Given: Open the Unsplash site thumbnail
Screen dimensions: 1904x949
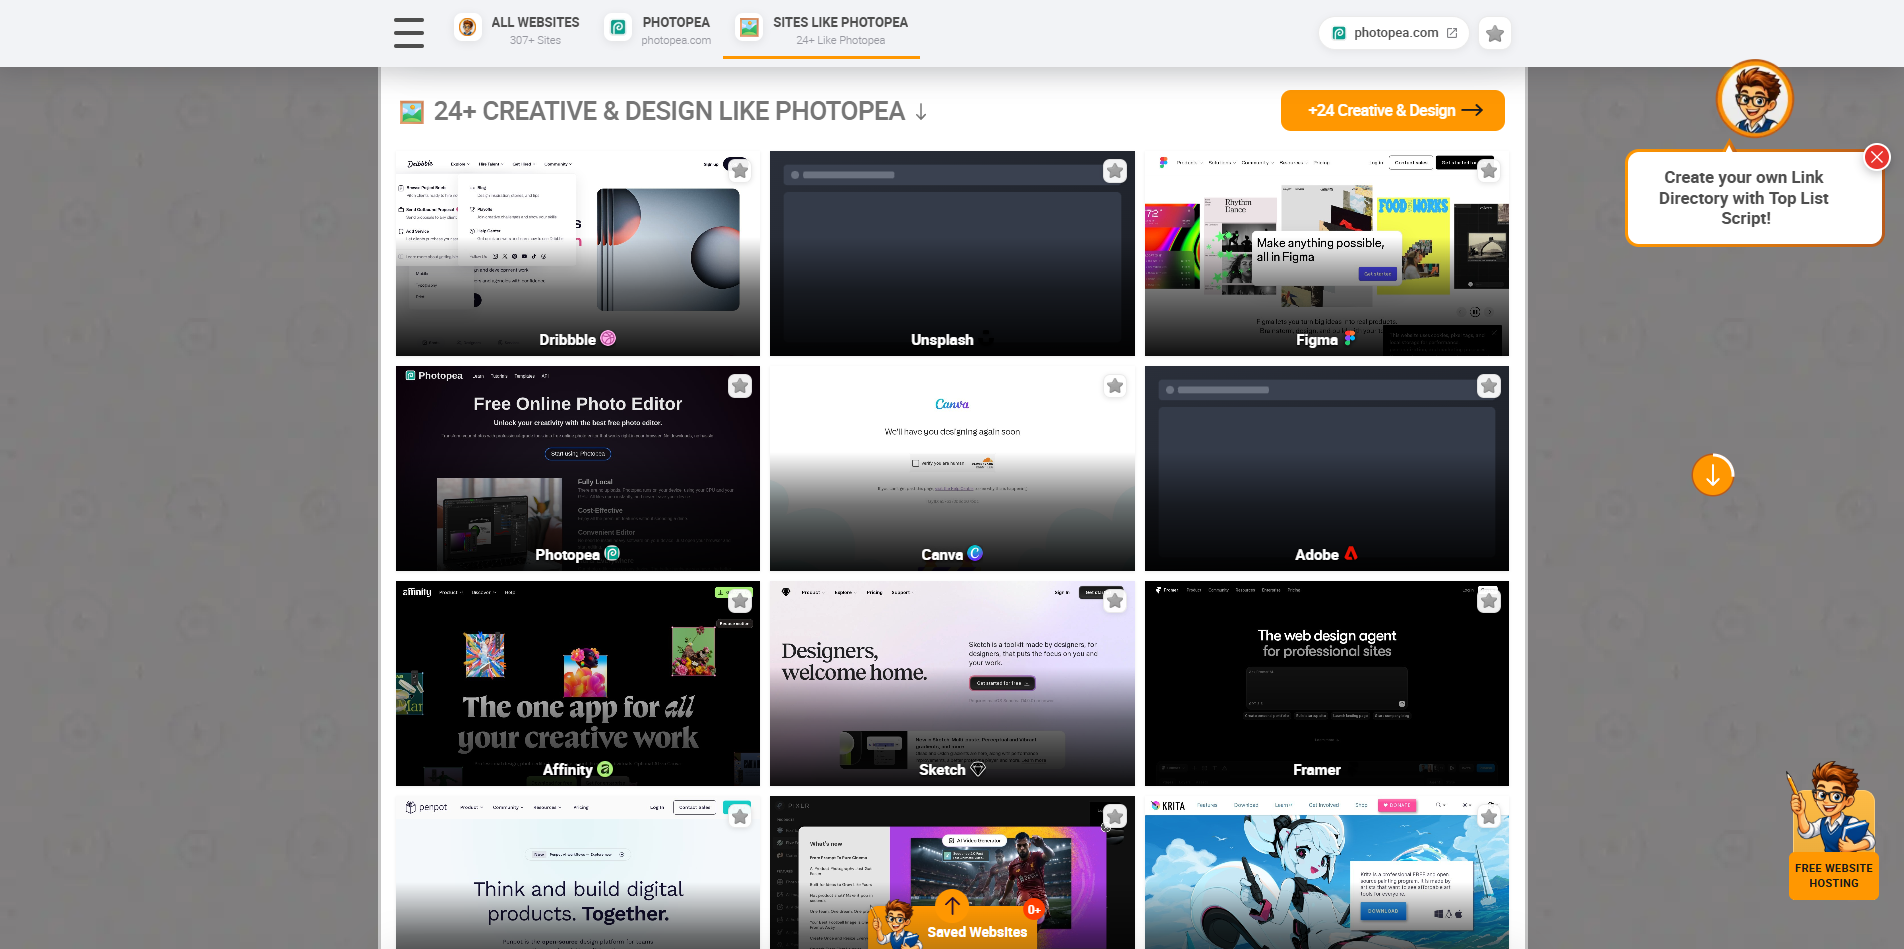Looking at the screenshot, I should pyautogui.click(x=952, y=254).
